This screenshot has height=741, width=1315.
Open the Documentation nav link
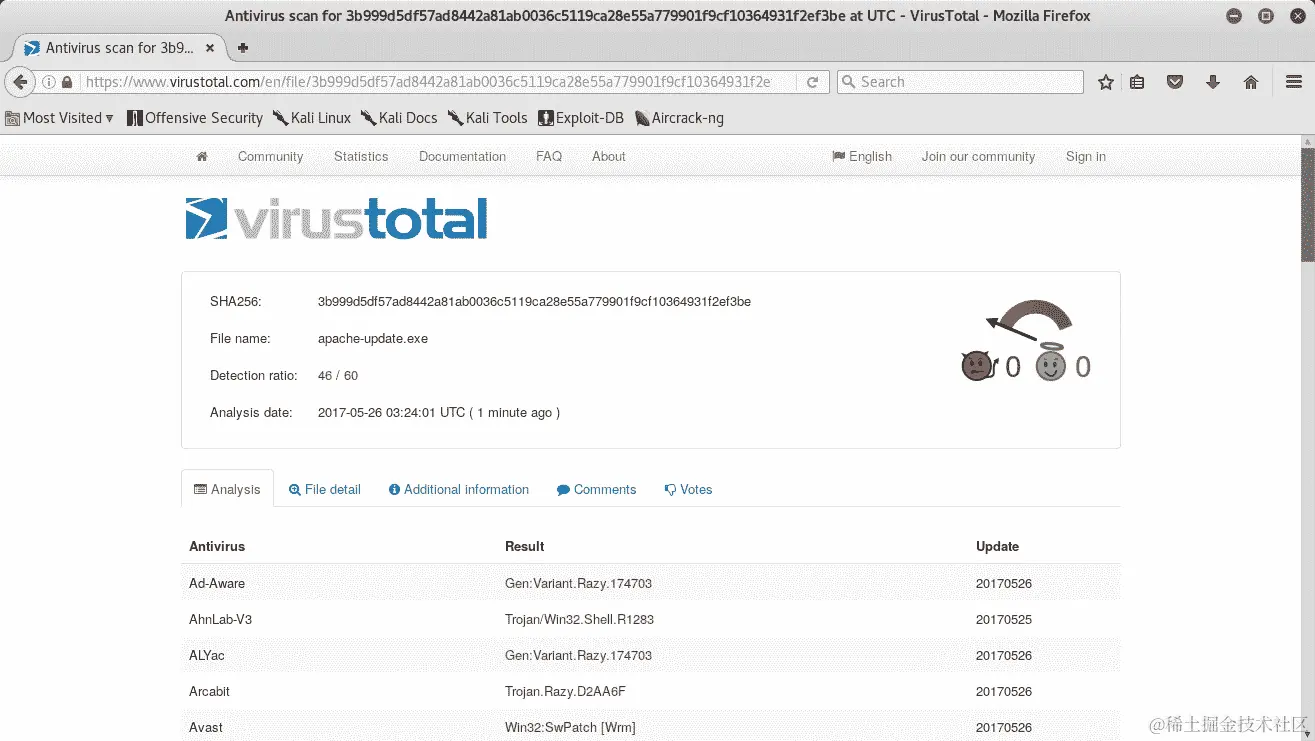coord(462,157)
